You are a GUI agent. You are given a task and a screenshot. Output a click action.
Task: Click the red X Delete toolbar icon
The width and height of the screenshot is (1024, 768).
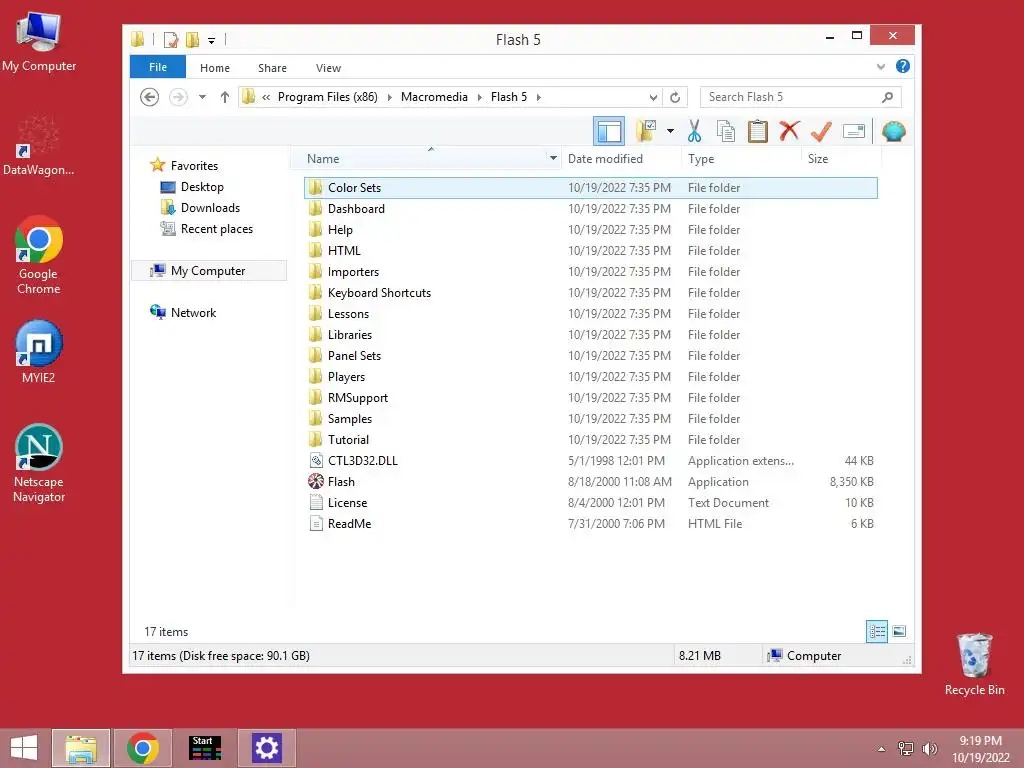[x=789, y=131]
